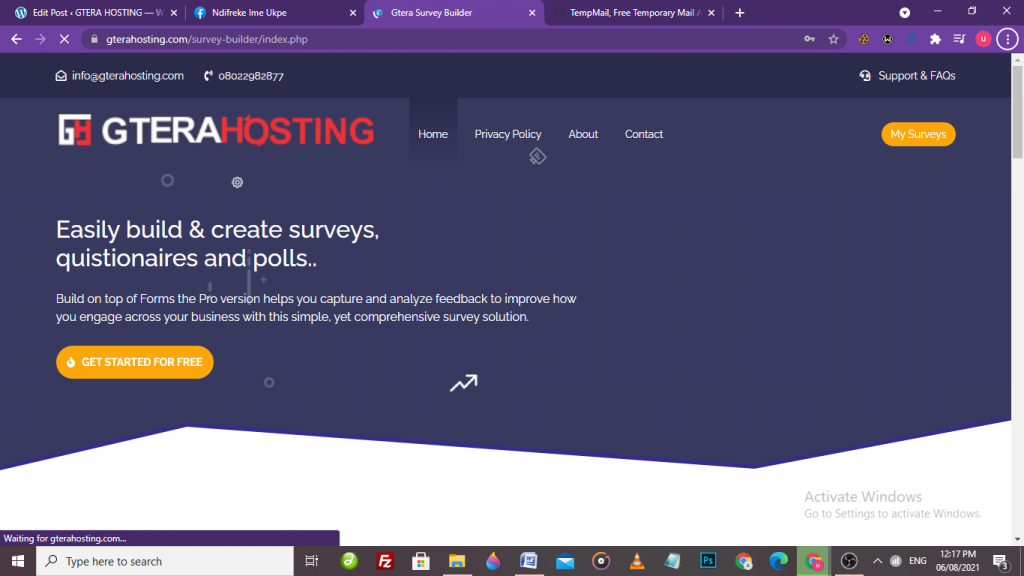This screenshot has height=576, width=1024.
Task: Bookmark this page with star icon
Action: coord(833,39)
